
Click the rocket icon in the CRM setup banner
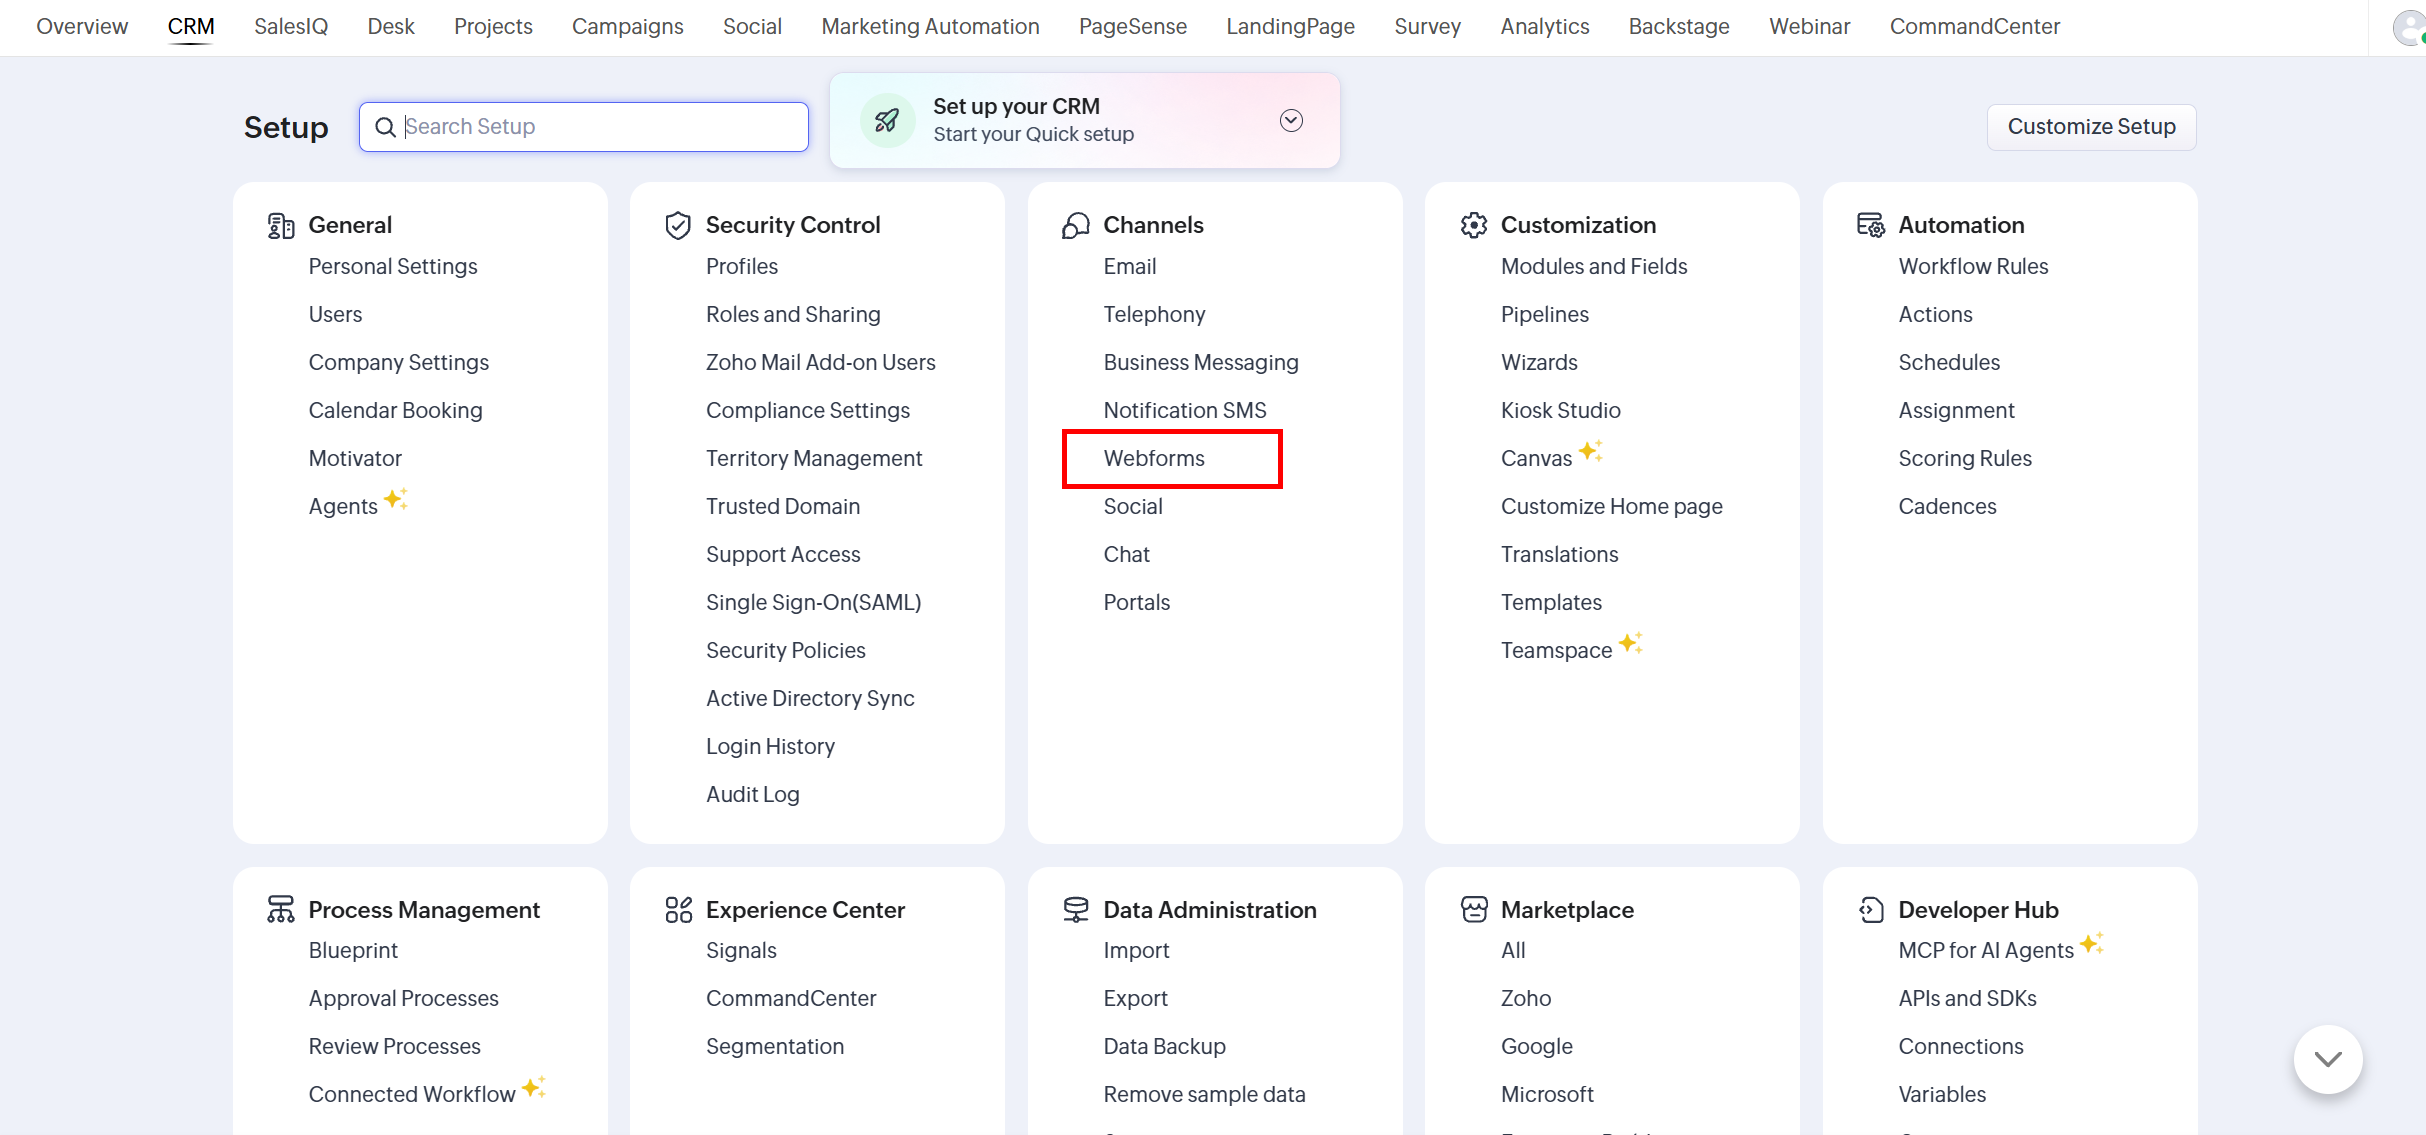point(887,121)
